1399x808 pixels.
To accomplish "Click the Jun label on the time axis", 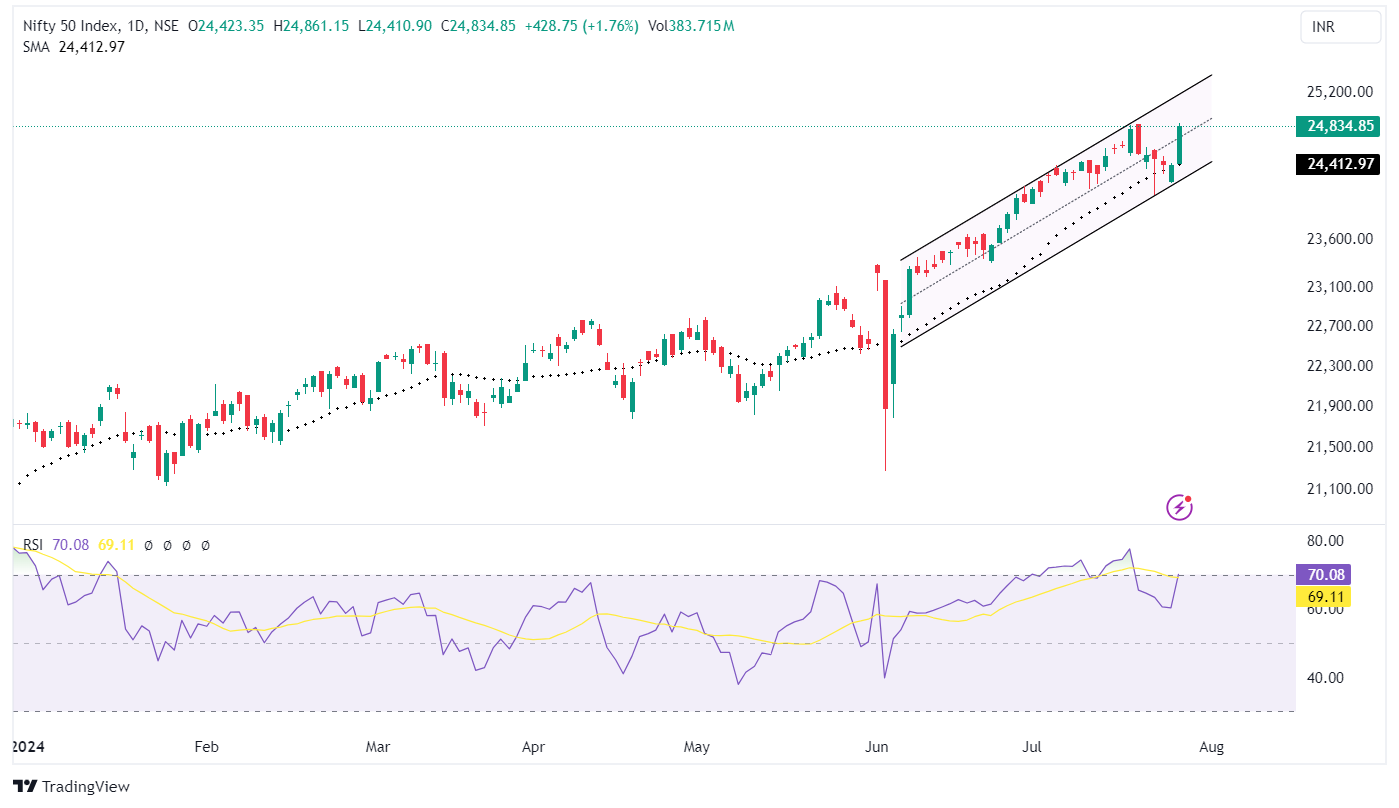I will (877, 746).
